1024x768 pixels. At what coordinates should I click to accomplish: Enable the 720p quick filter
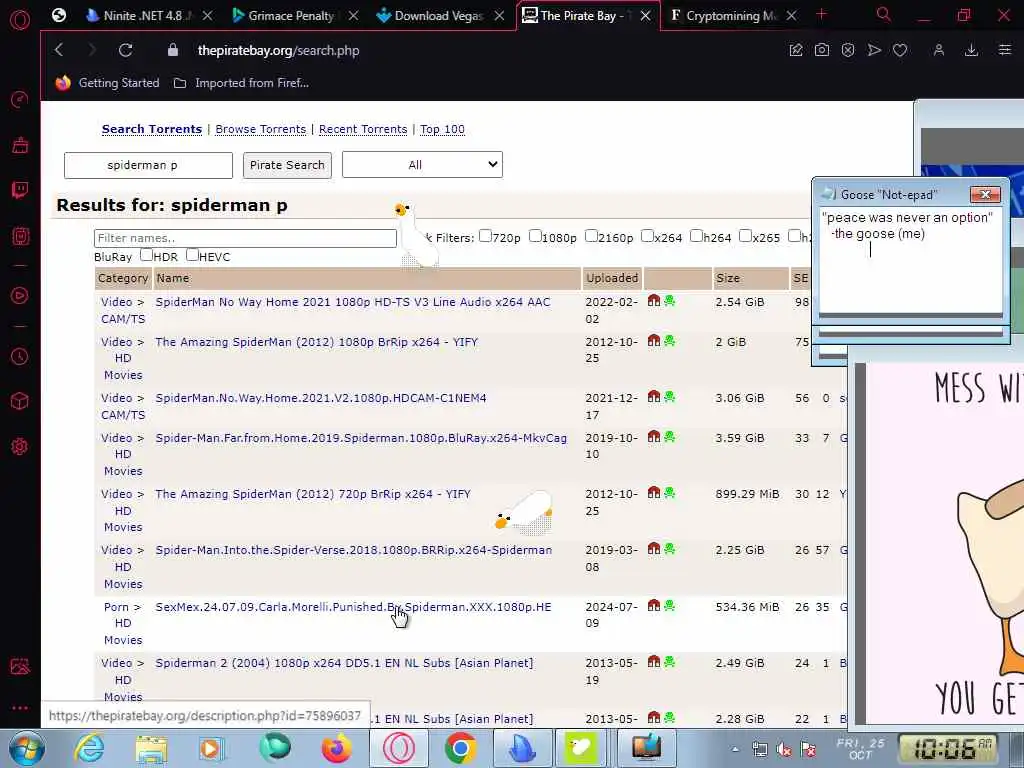point(485,236)
